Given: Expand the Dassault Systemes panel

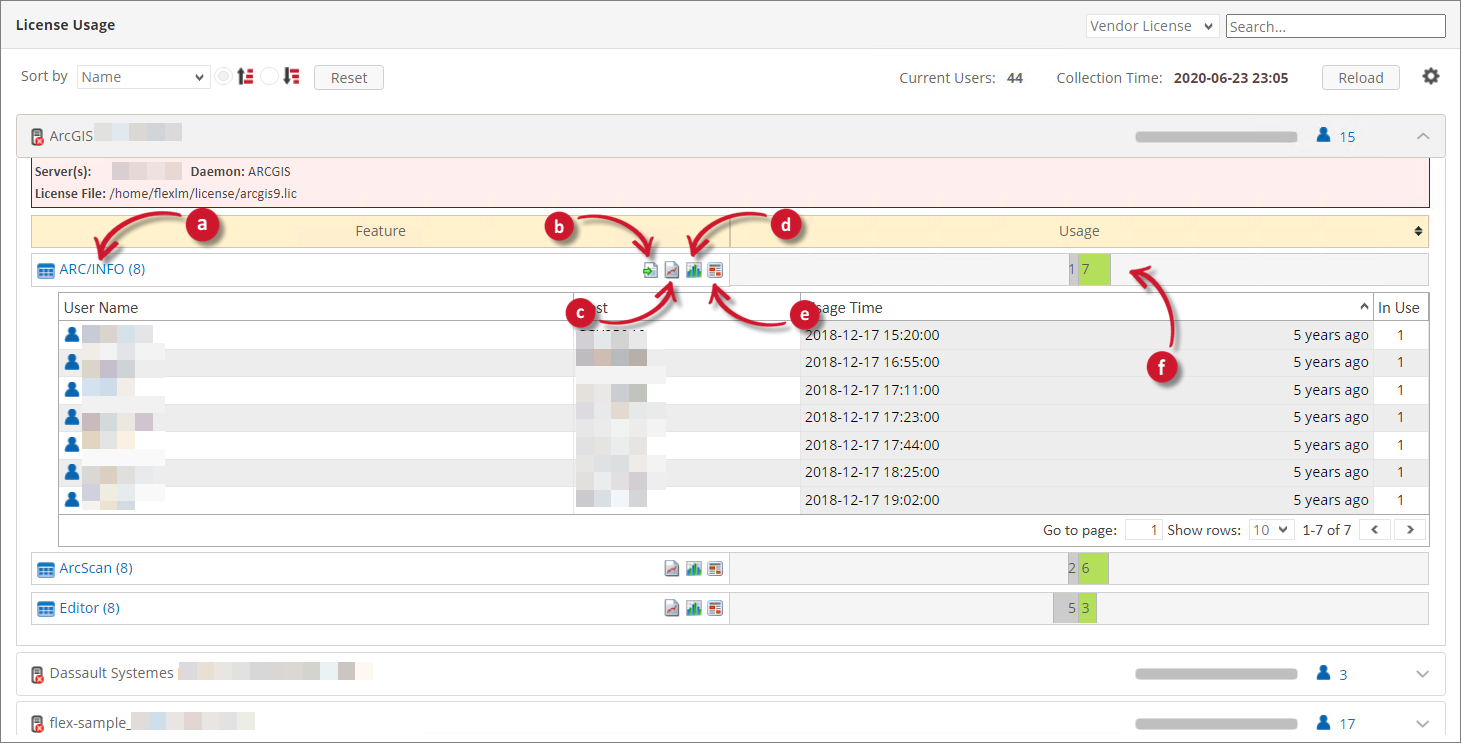Looking at the screenshot, I should tap(1423, 674).
